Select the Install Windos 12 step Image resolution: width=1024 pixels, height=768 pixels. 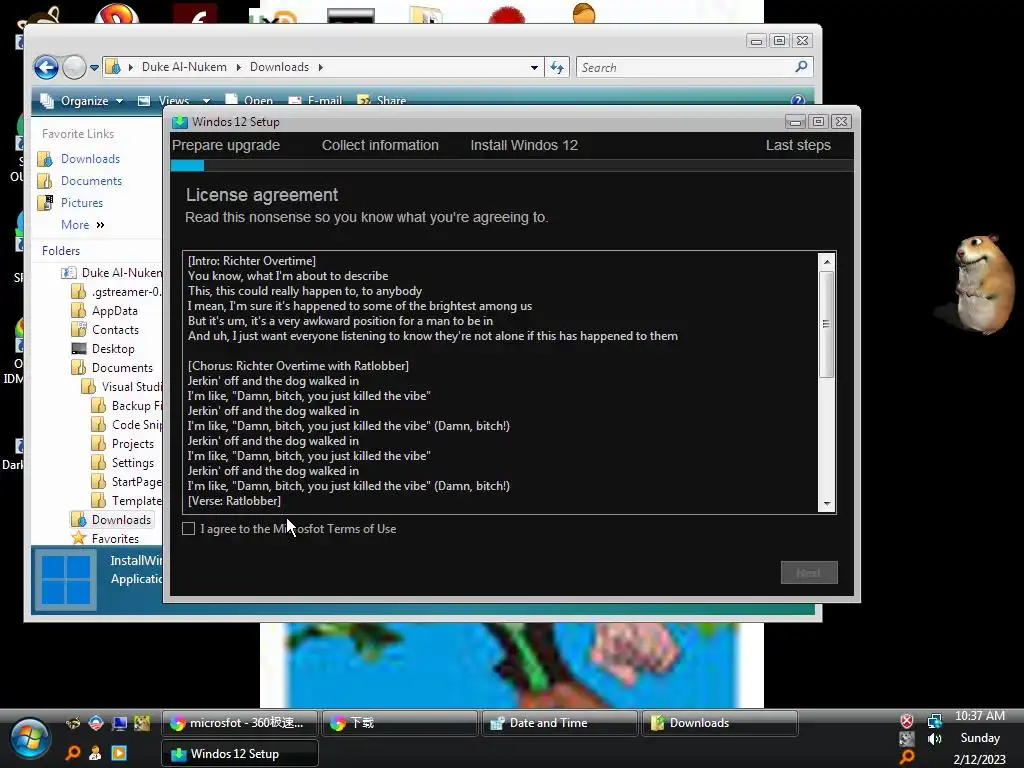pyautogui.click(x=524, y=145)
